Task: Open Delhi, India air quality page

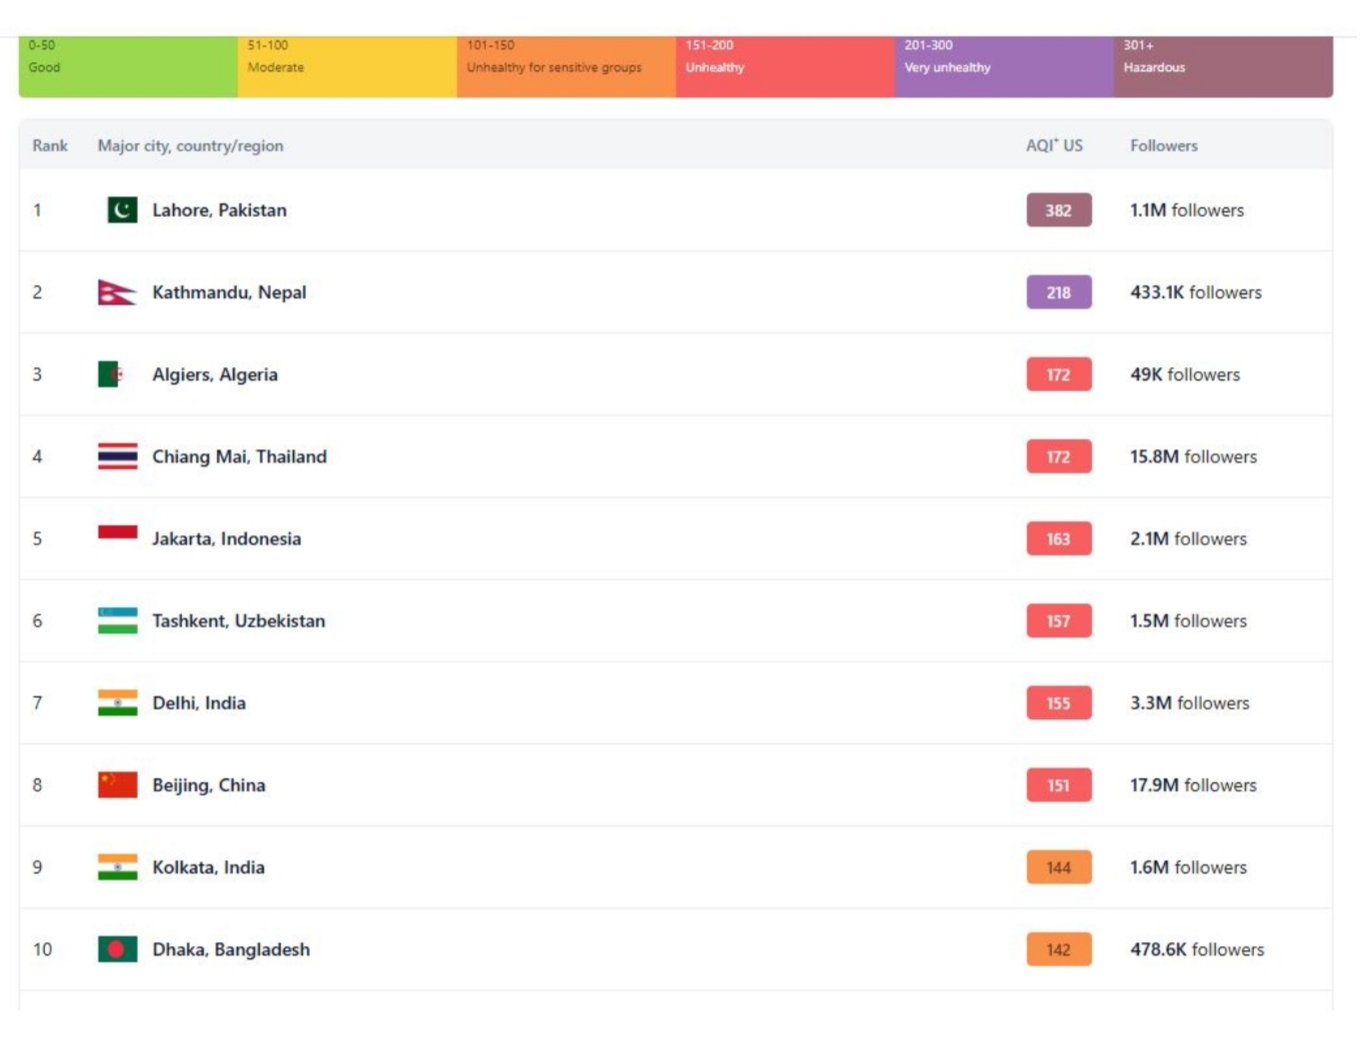Action: point(198,703)
